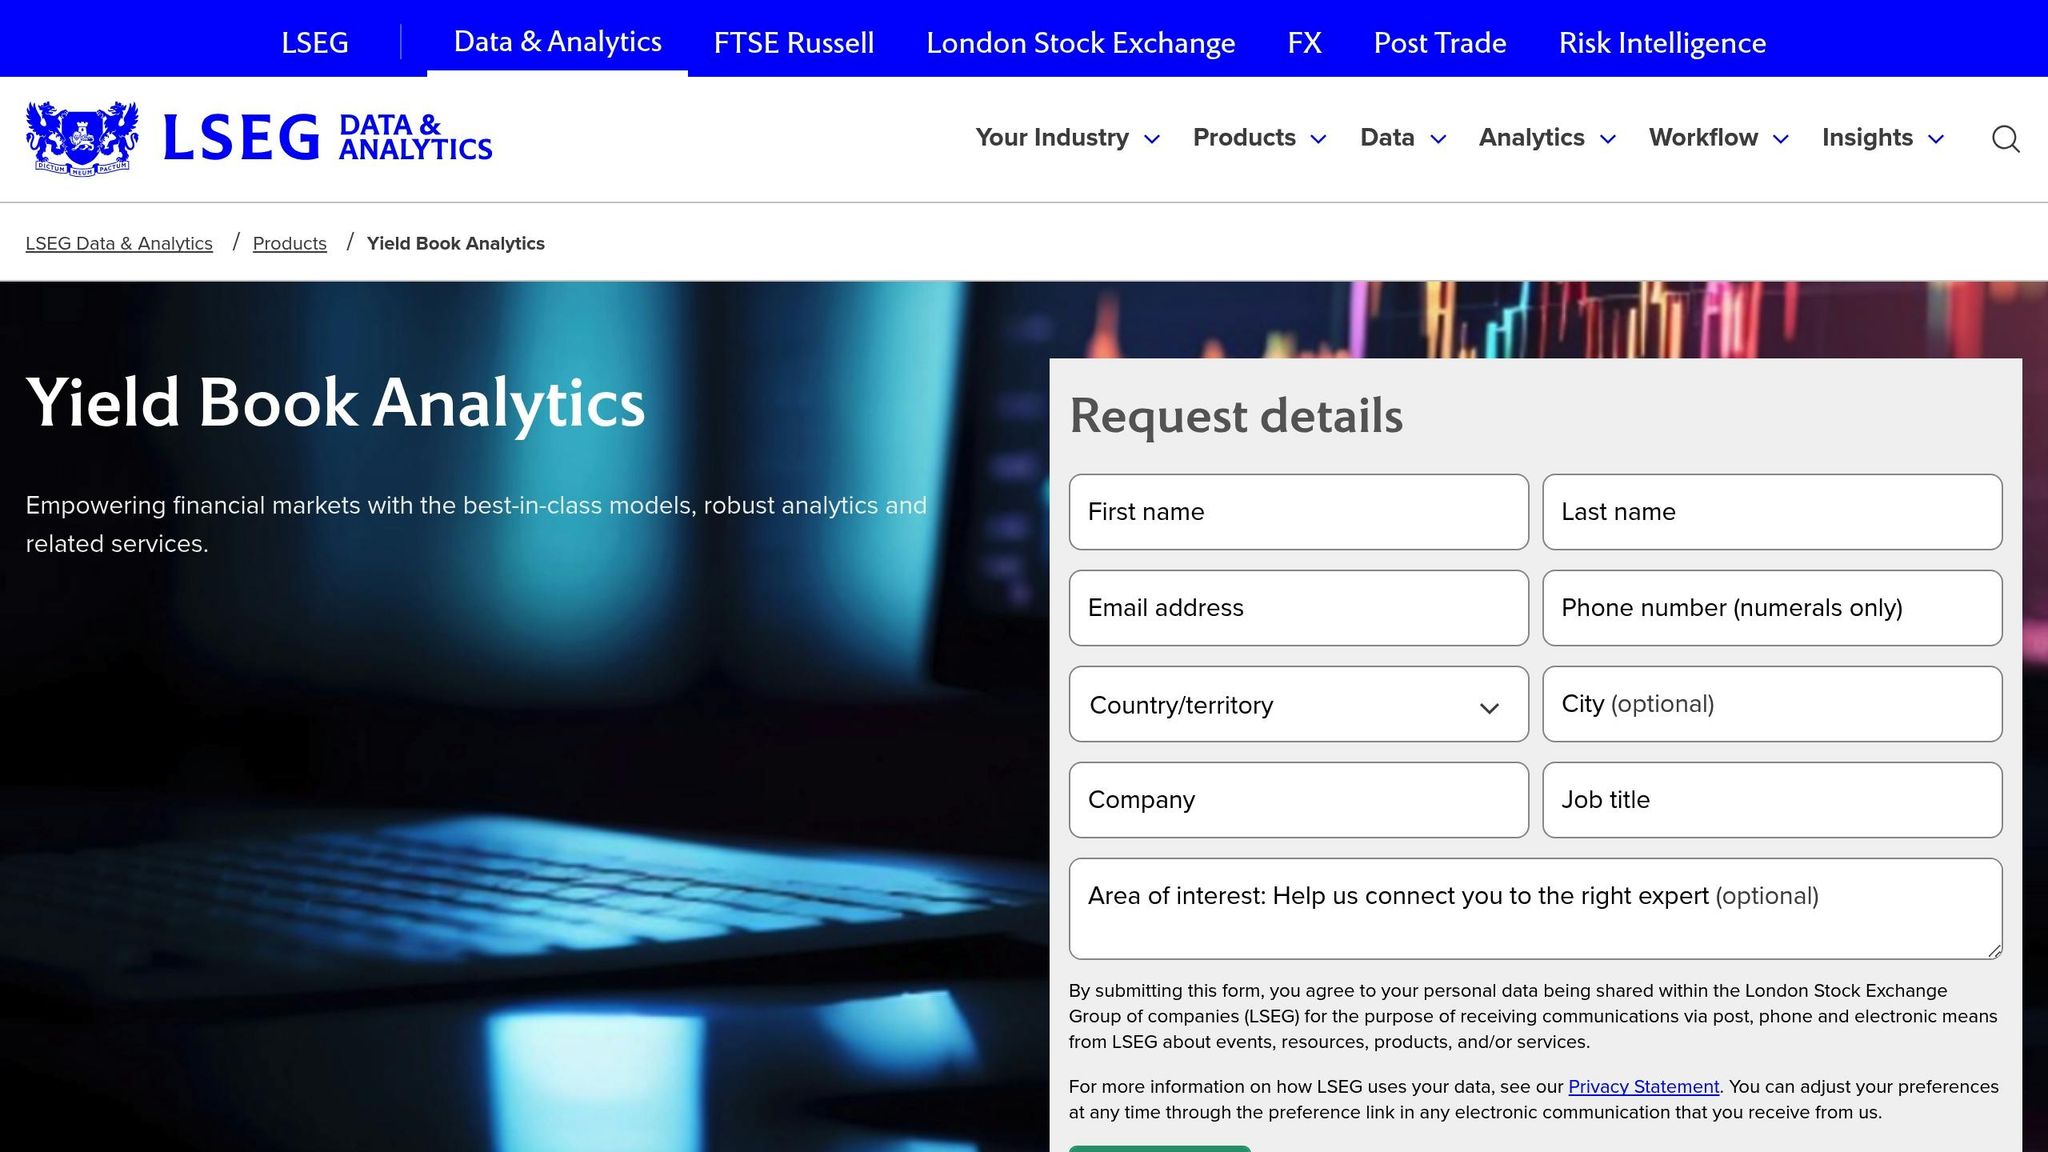The height and width of the screenshot is (1152, 2048).
Task: Click the Area of interest text area
Action: tap(1535, 909)
